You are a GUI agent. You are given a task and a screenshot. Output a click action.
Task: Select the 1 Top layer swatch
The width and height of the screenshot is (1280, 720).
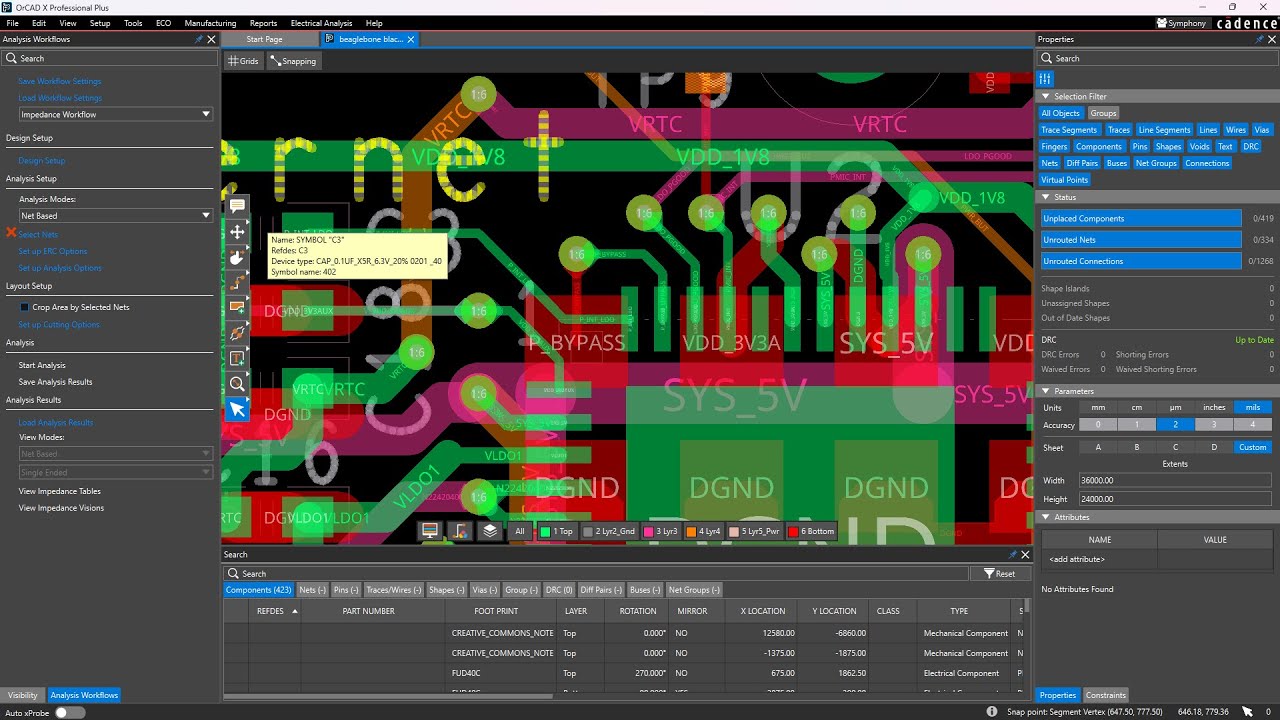pos(557,531)
